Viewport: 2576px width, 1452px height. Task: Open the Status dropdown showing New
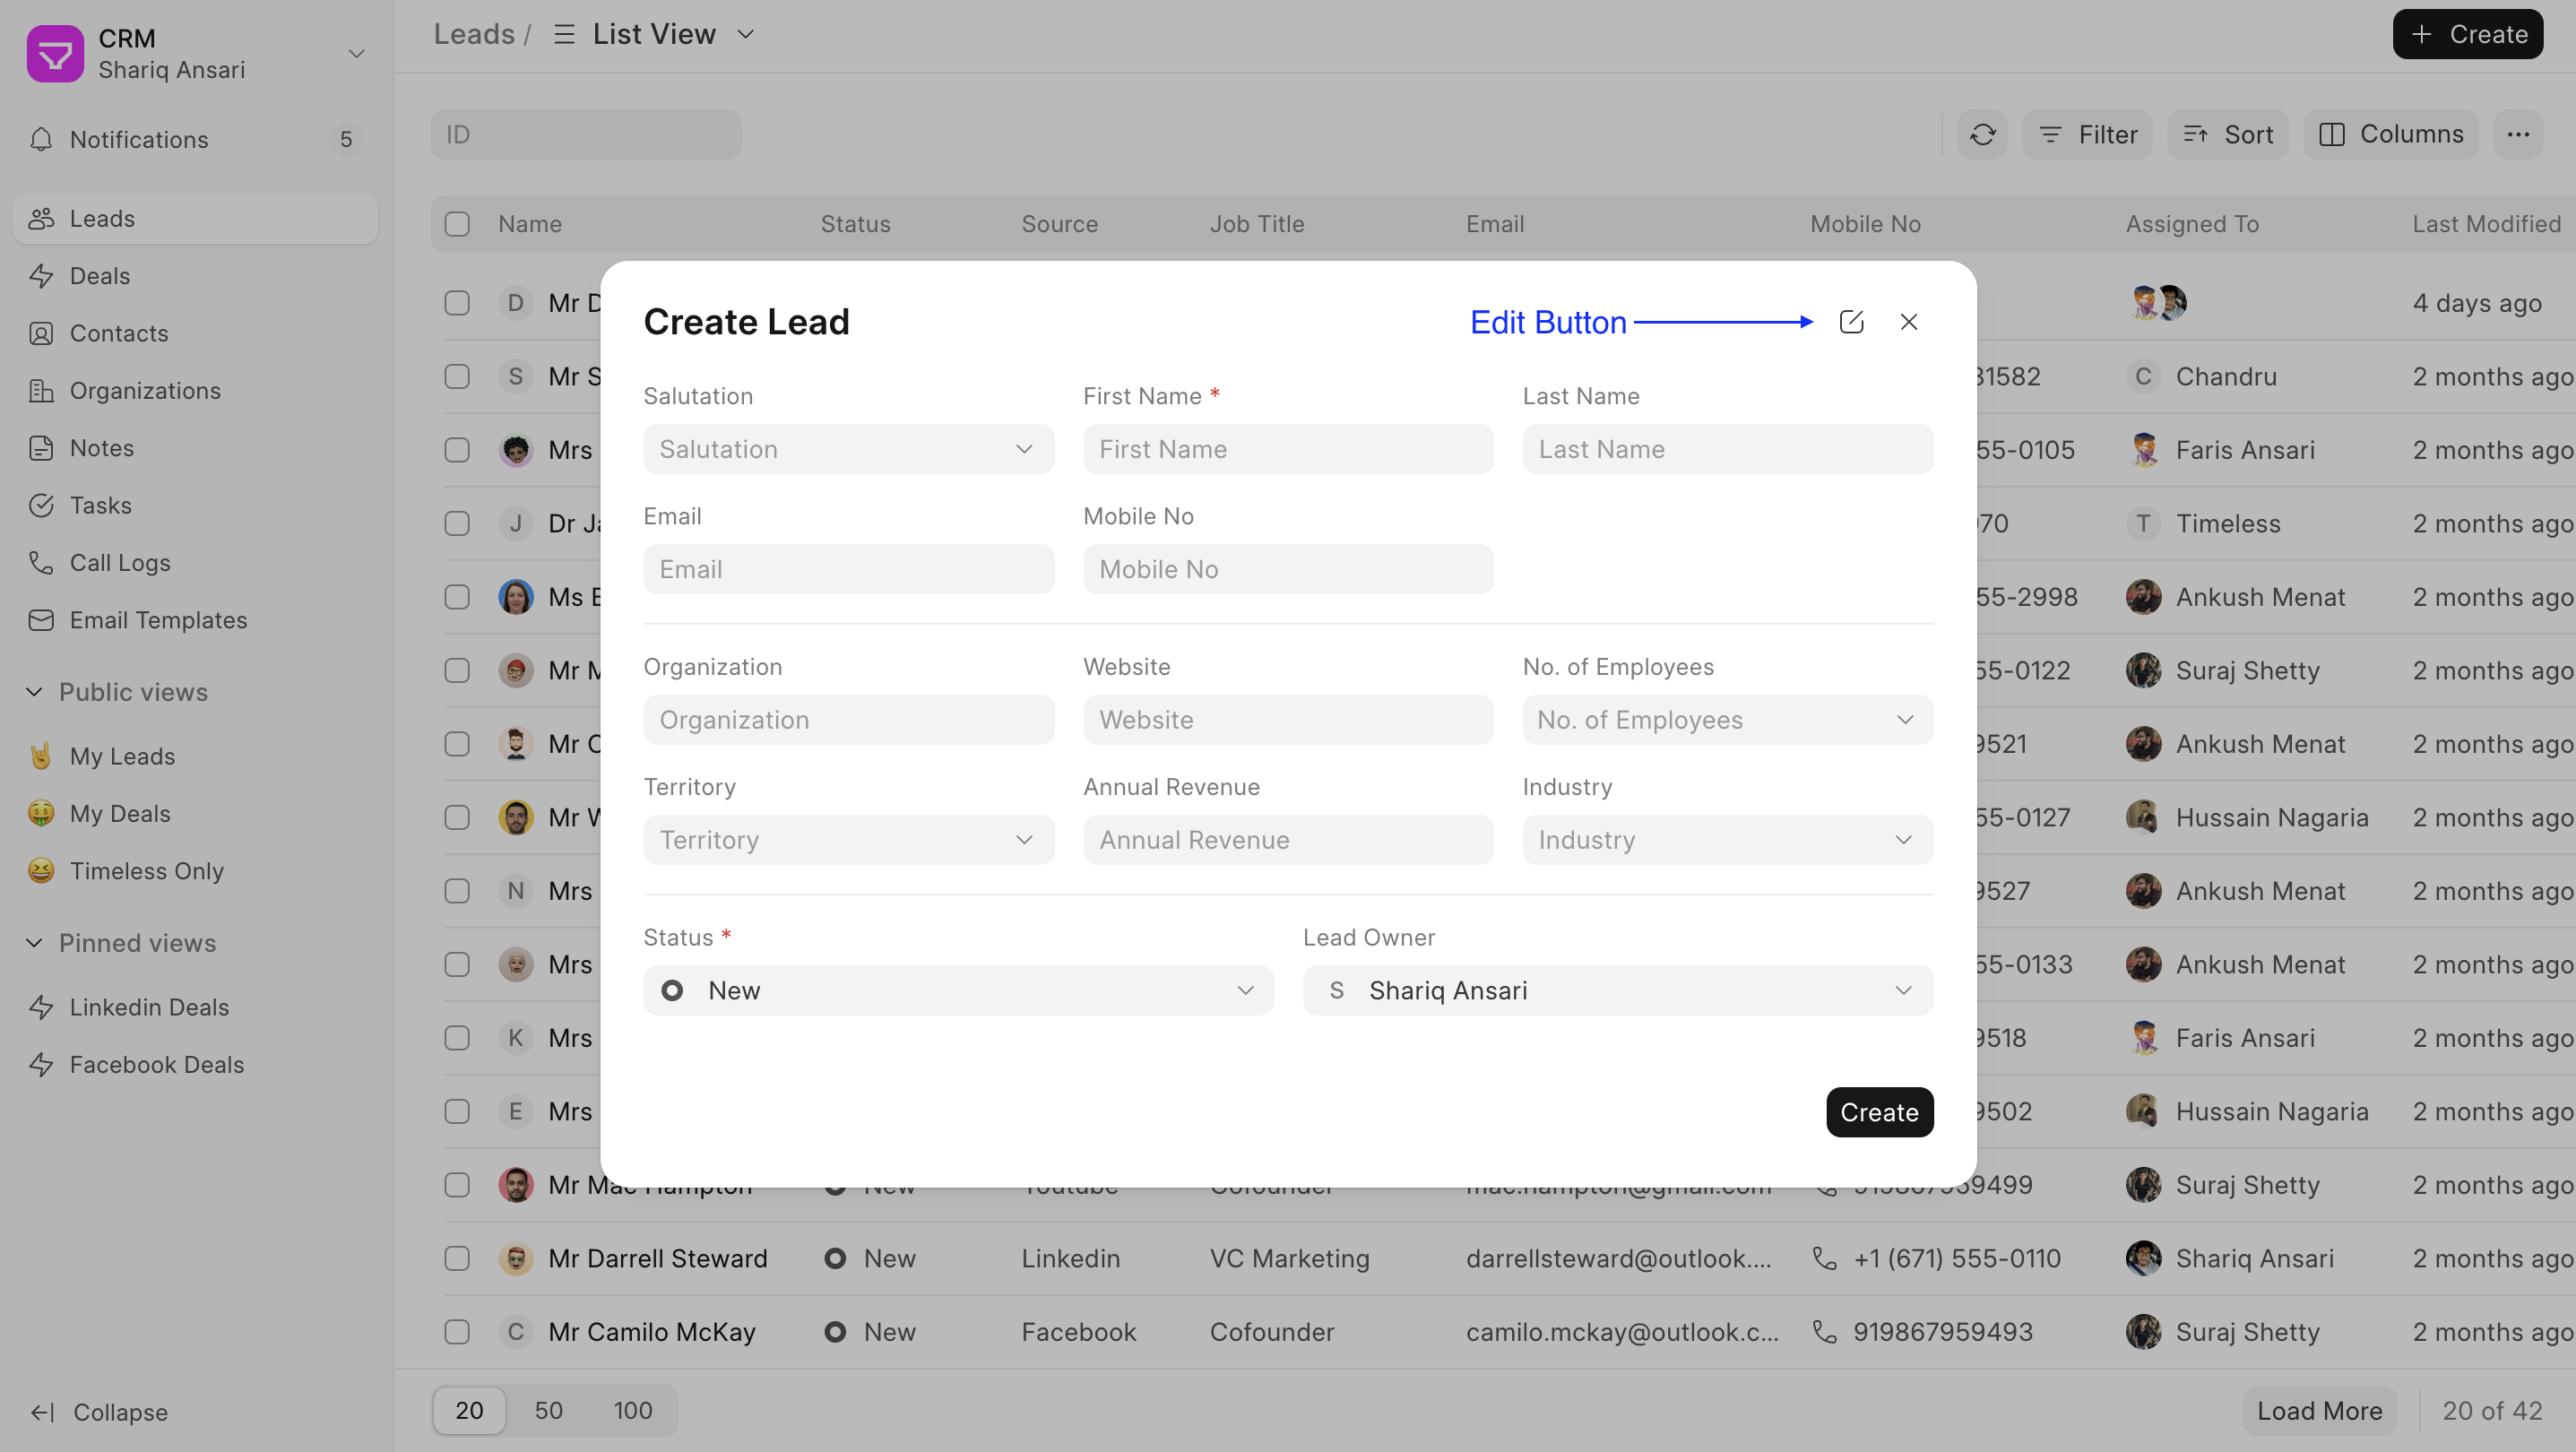pyautogui.click(x=958, y=990)
